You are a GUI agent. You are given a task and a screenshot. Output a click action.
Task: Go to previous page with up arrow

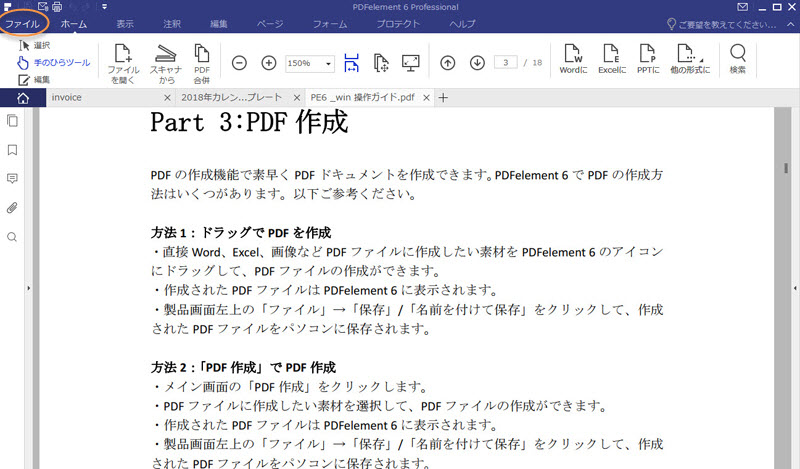pos(447,63)
